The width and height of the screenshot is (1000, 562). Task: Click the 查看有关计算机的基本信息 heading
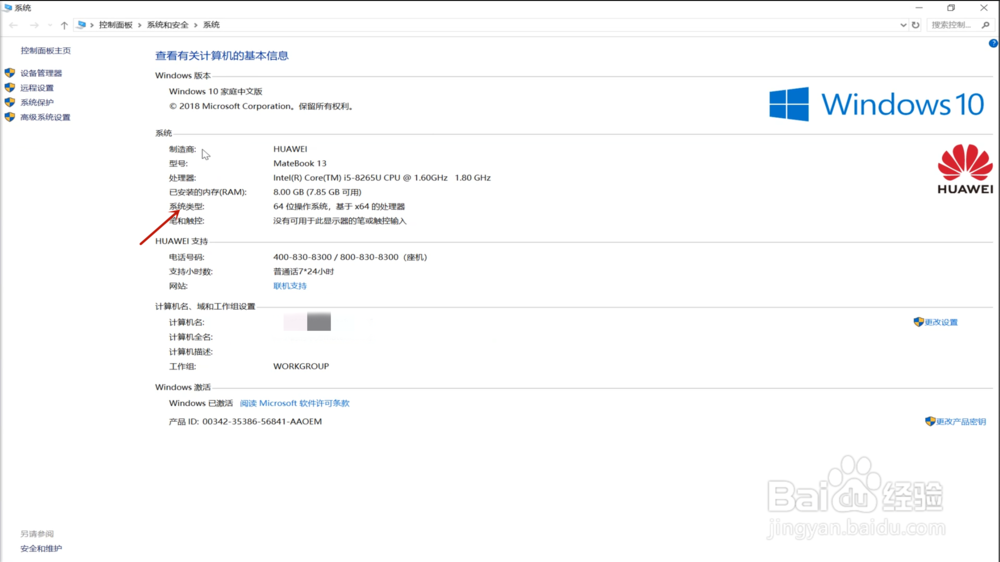point(222,55)
